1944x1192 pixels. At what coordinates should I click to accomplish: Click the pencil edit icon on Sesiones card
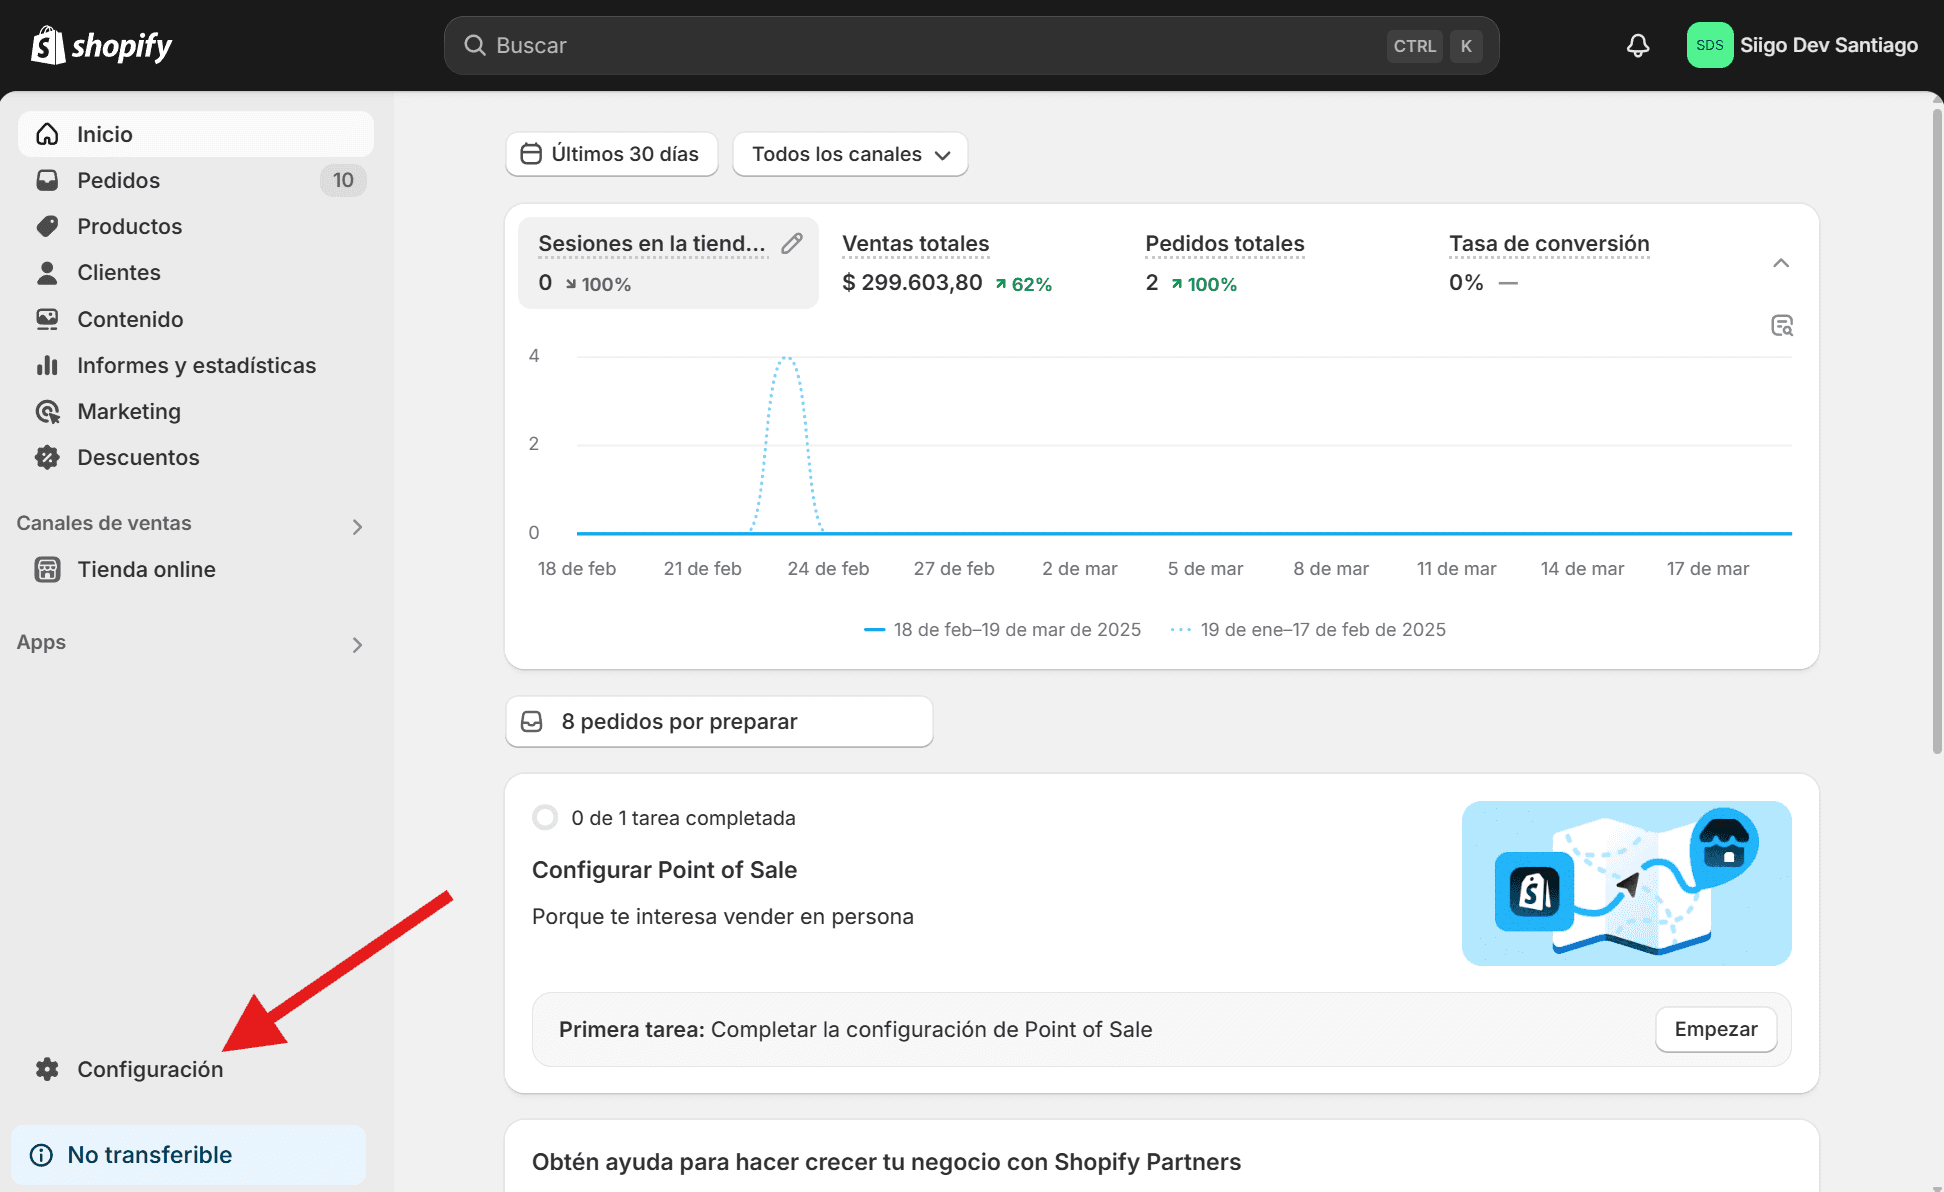(x=792, y=243)
